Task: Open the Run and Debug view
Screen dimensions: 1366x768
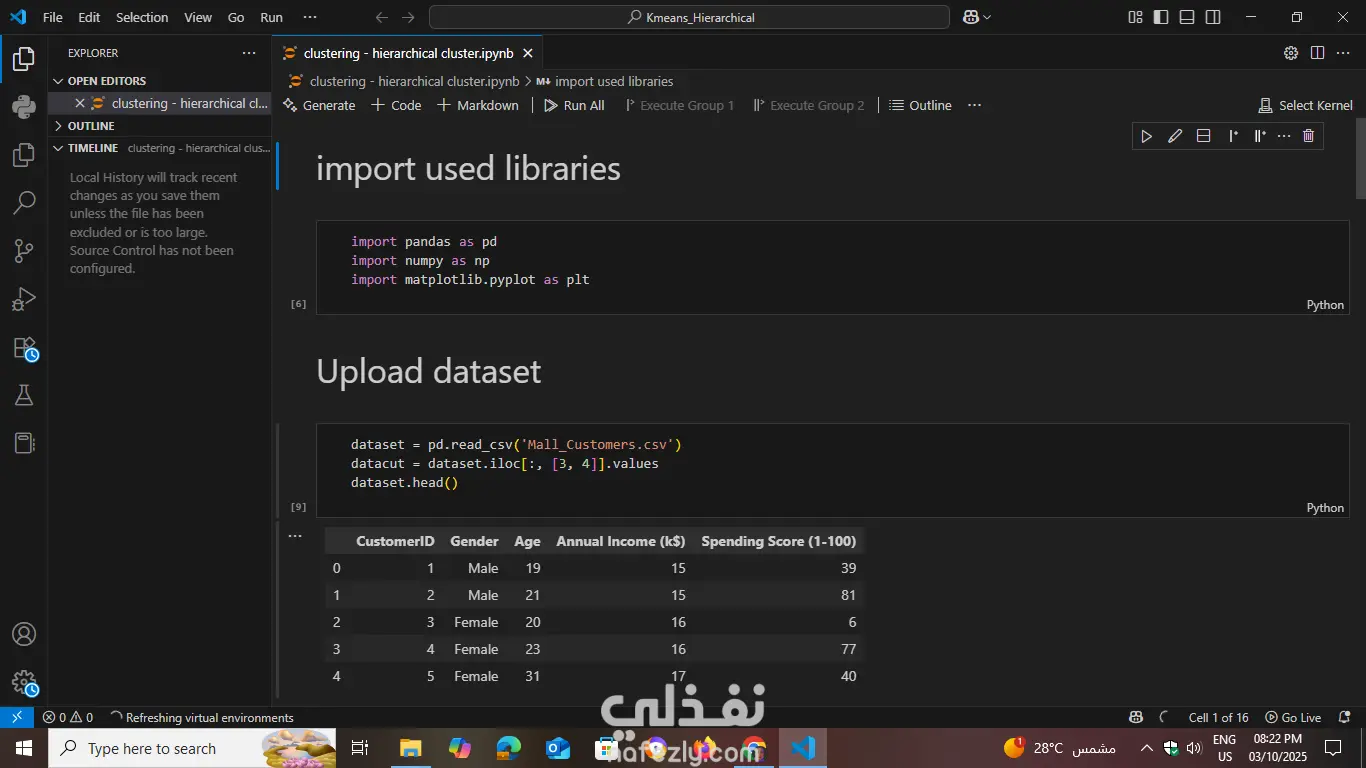Action: 22,299
